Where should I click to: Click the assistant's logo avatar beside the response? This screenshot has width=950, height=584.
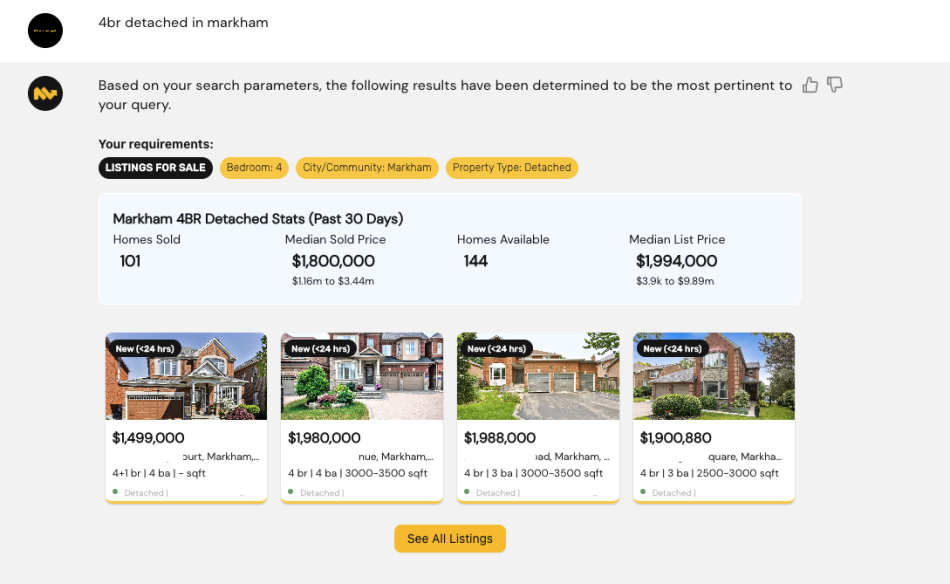click(x=45, y=93)
